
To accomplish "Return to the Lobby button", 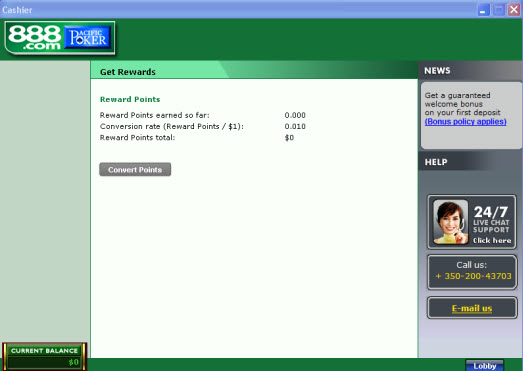I will [485, 366].
